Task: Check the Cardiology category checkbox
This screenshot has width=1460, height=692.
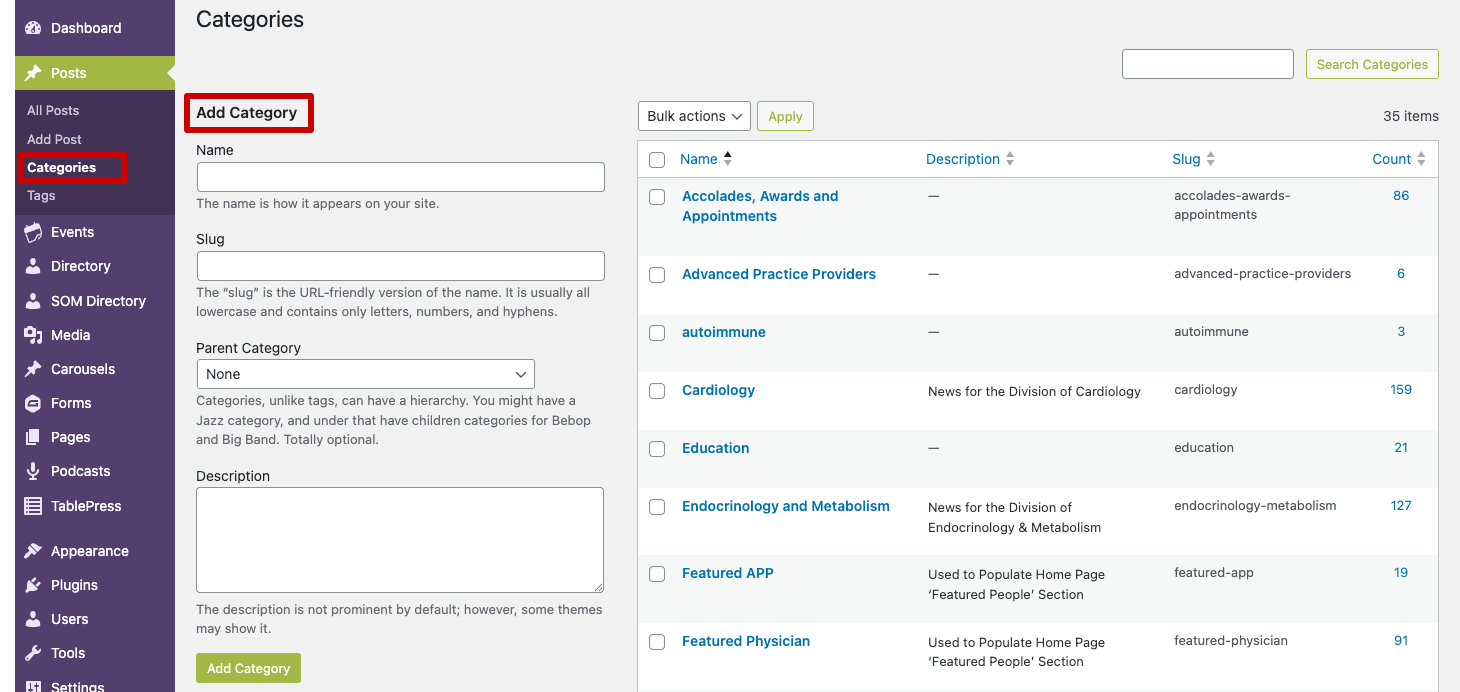Action: pyautogui.click(x=657, y=391)
